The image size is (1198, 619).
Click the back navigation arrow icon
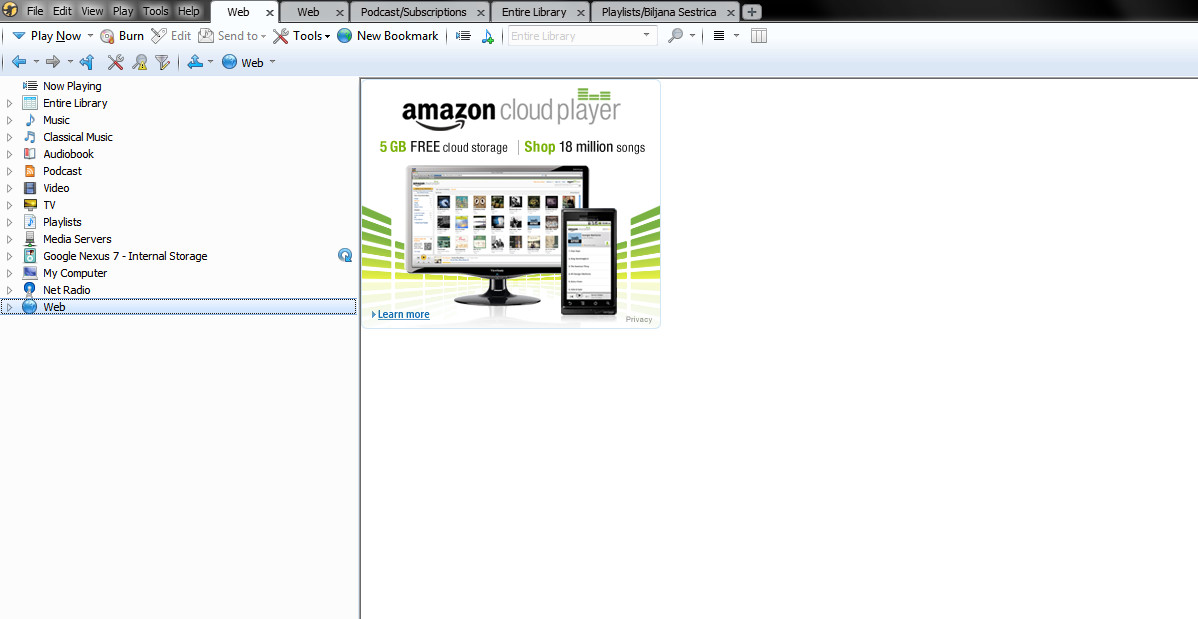click(x=19, y=62)
